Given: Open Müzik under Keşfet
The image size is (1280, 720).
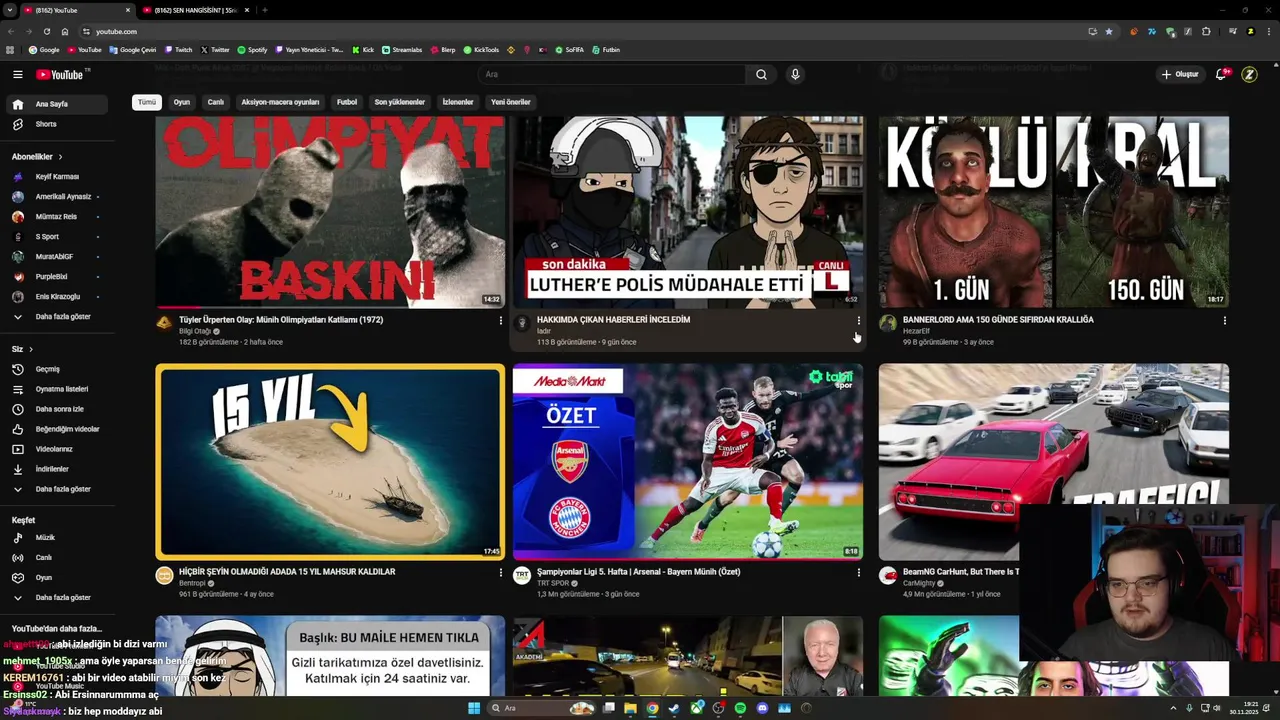Looking at the screenshot, I should pyautogui.click(x=56, y=538).
